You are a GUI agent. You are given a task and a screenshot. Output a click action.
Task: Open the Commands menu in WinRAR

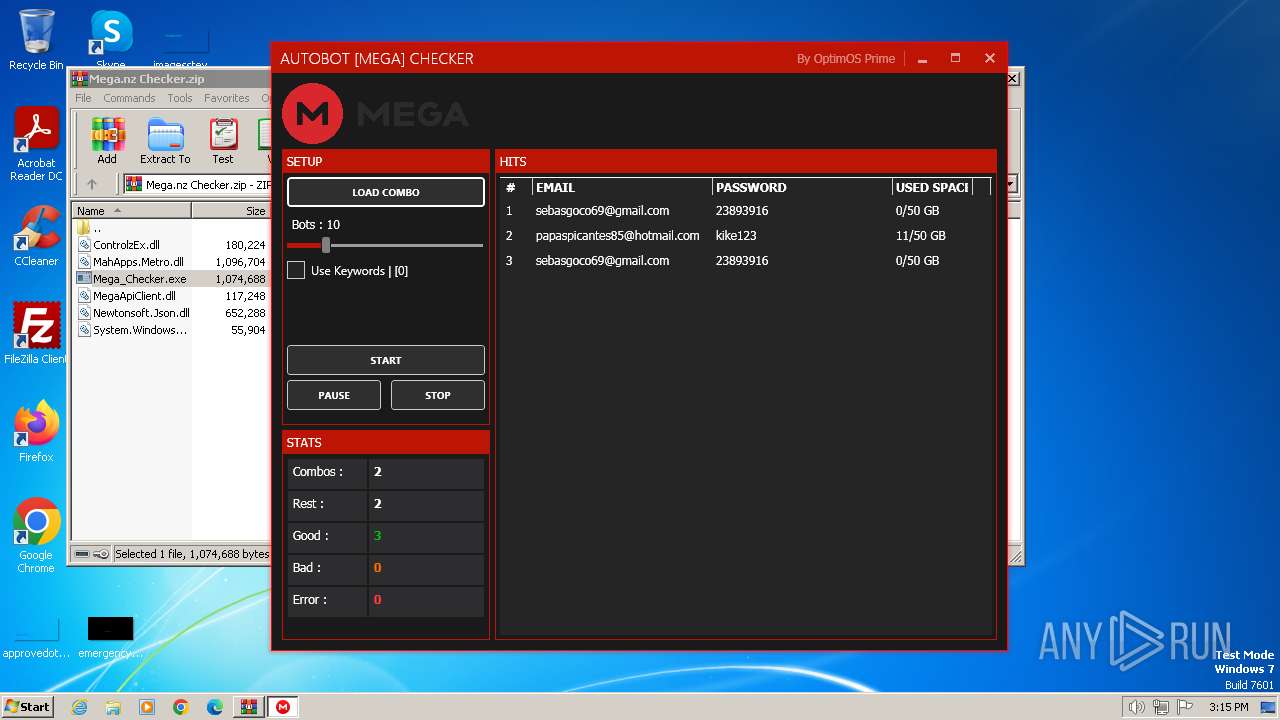tap(129, 98)
